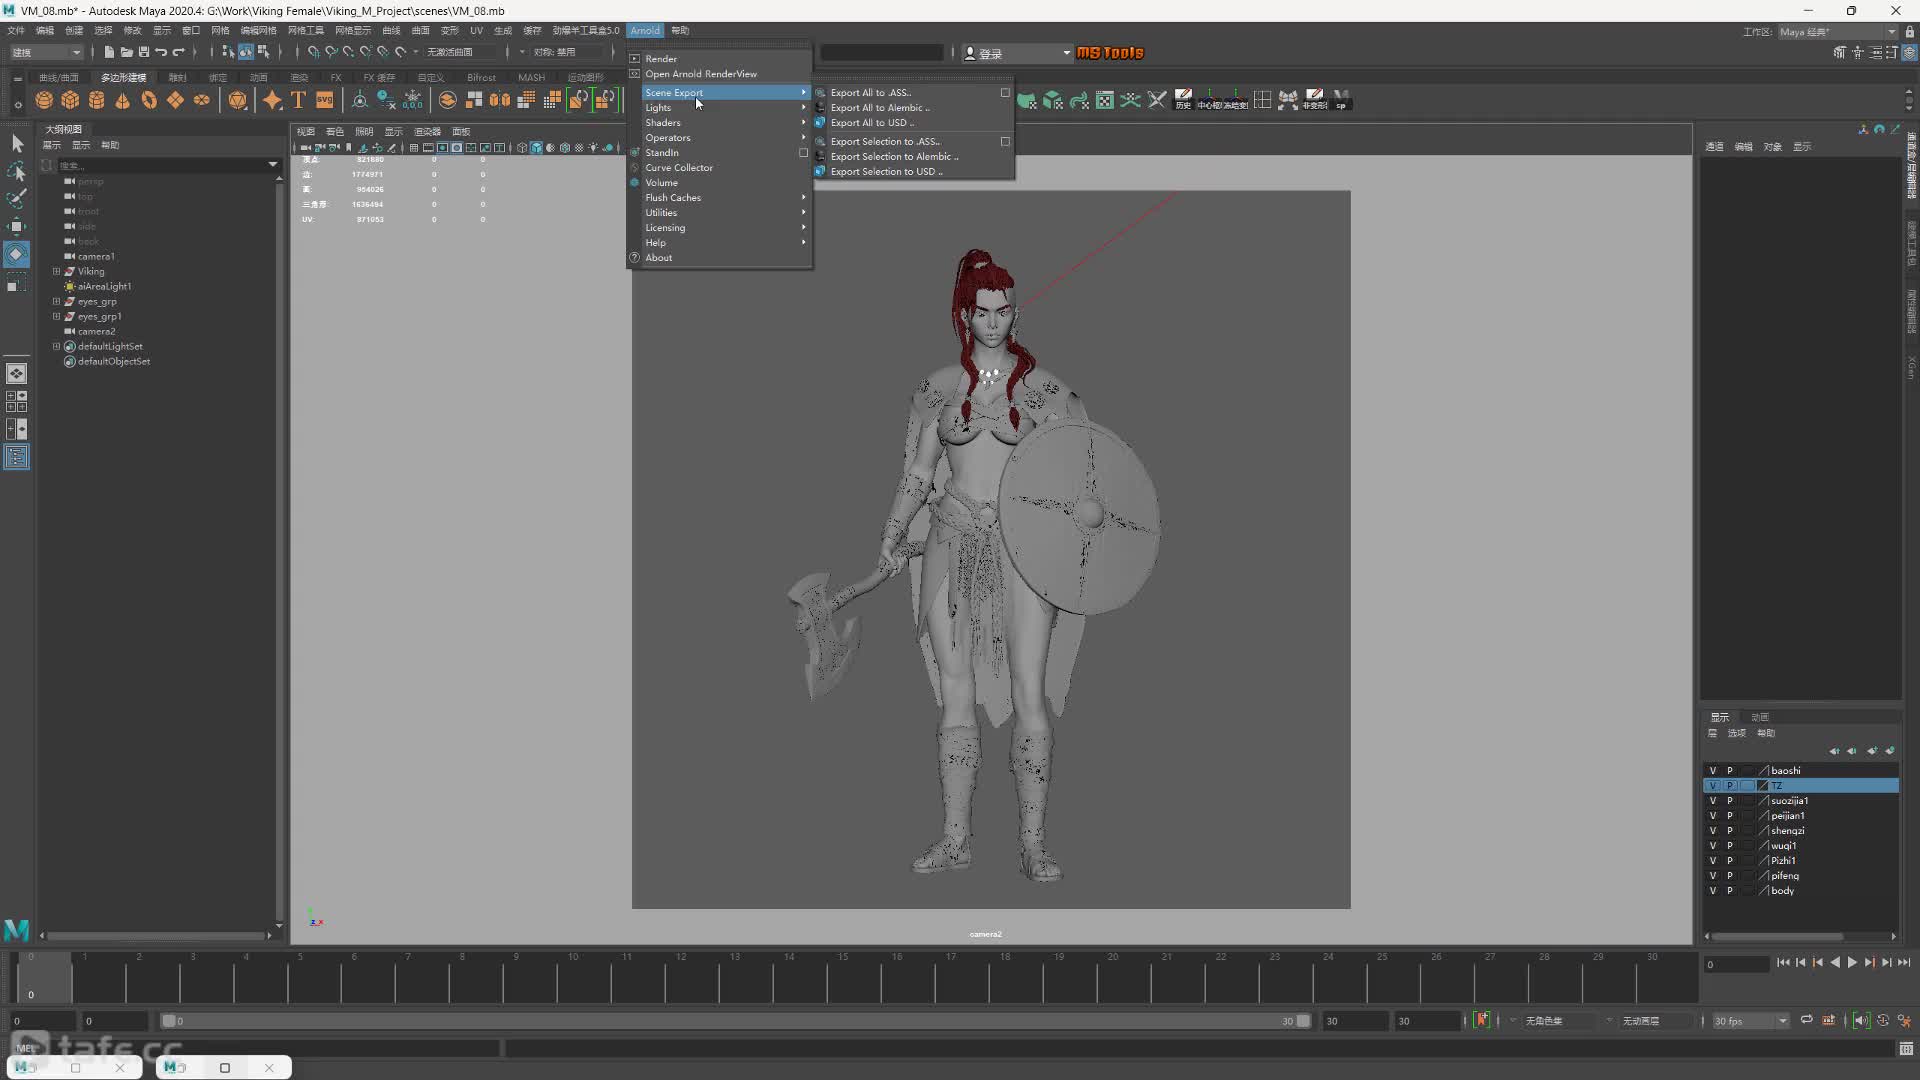1920x1080 pixels.
Task: Select the Lasso tool in toolbox
Action: pos(17,171)
